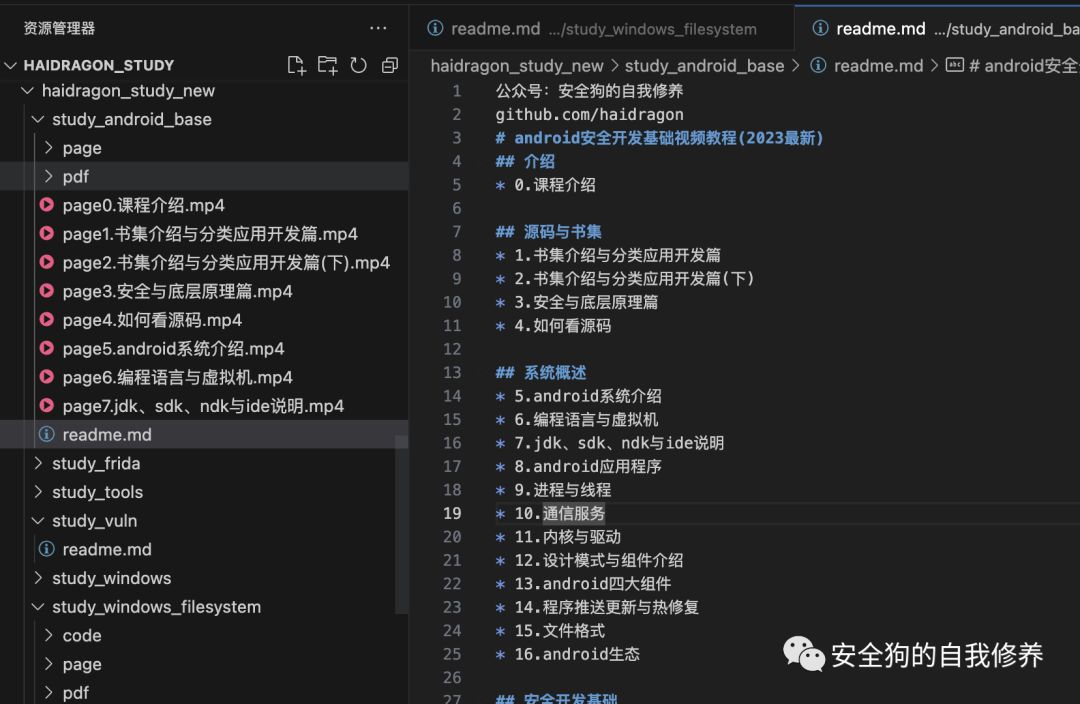Click the symbol icon before android heading breadcrumb
Screen dimensions: 1080x704
(955, 65)
